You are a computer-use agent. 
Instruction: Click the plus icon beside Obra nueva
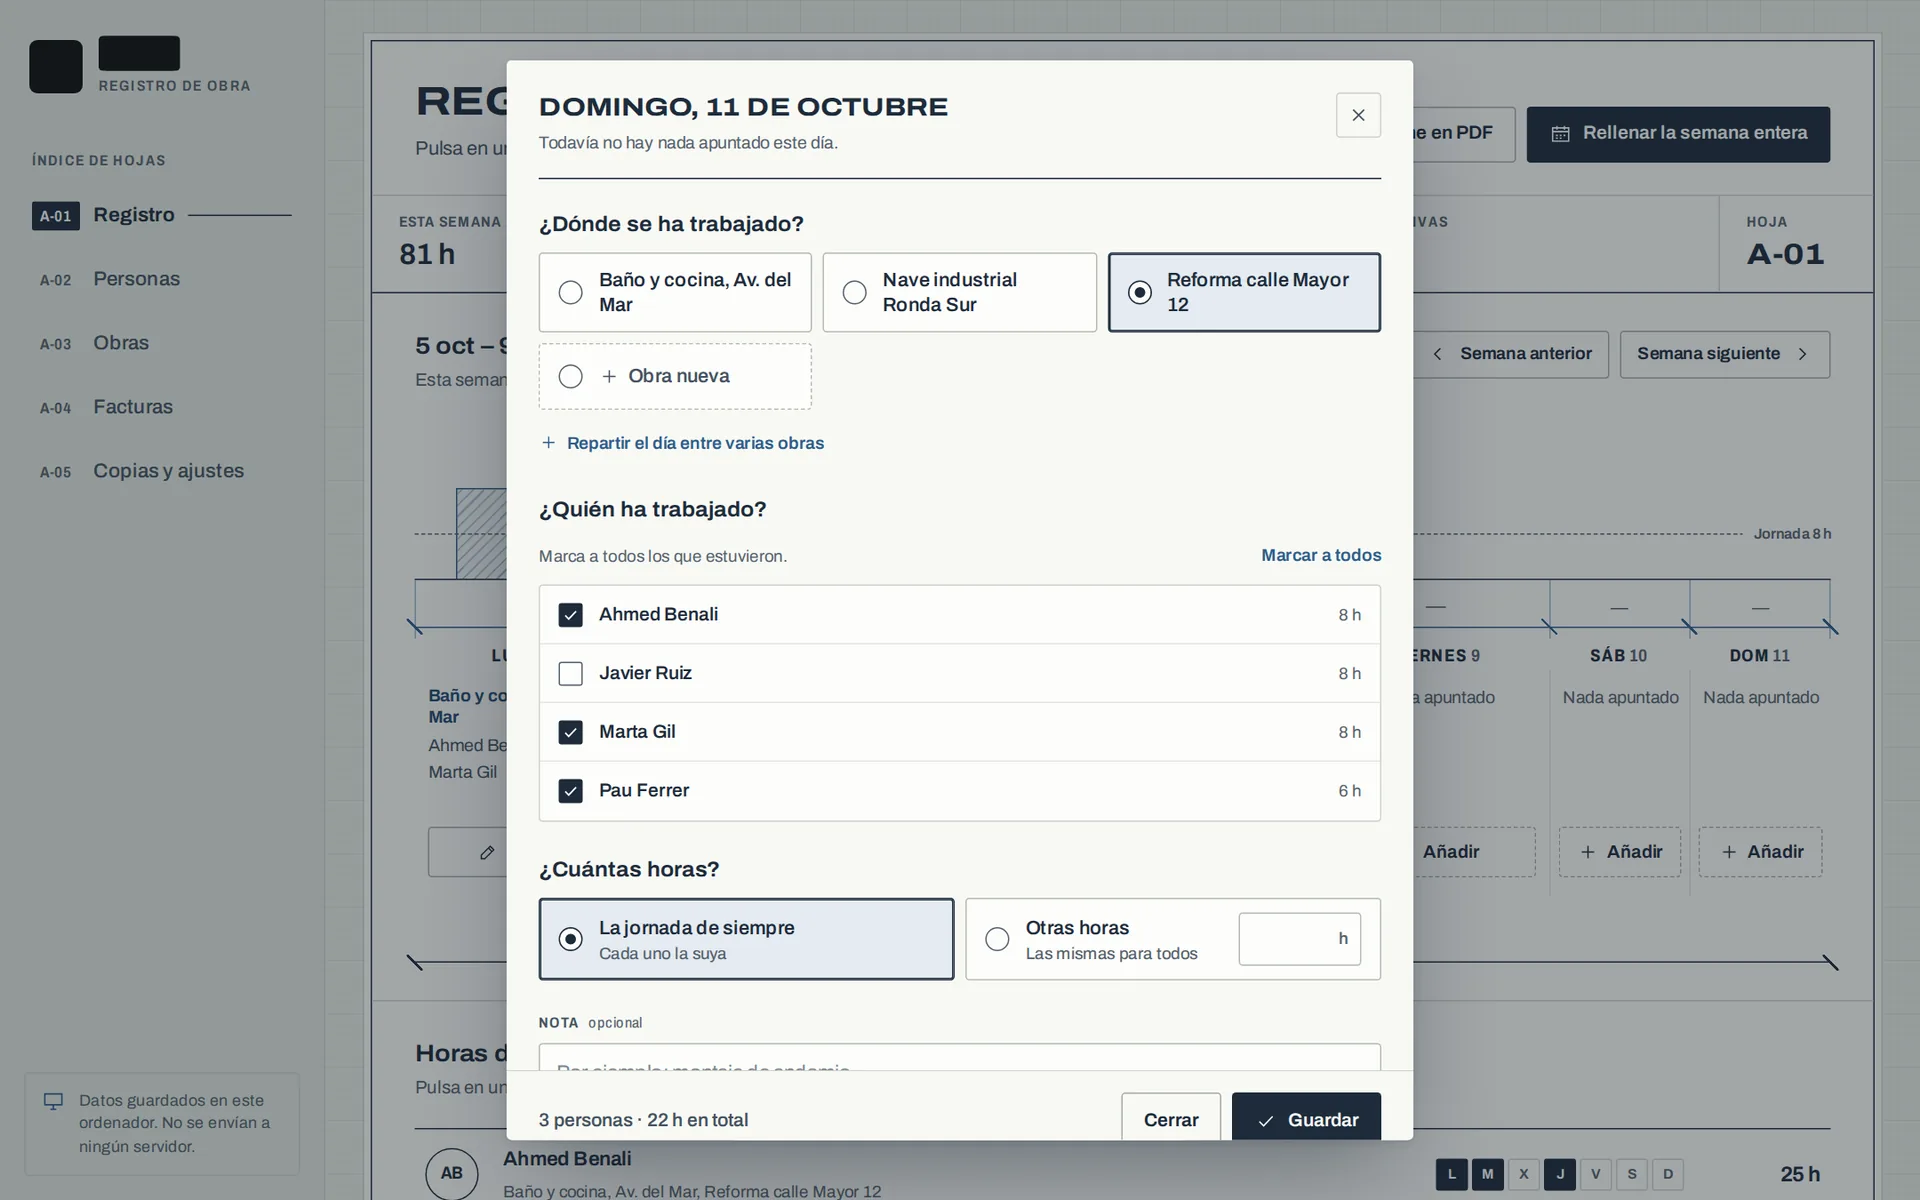pyautogui.click(x=609, y=376)
